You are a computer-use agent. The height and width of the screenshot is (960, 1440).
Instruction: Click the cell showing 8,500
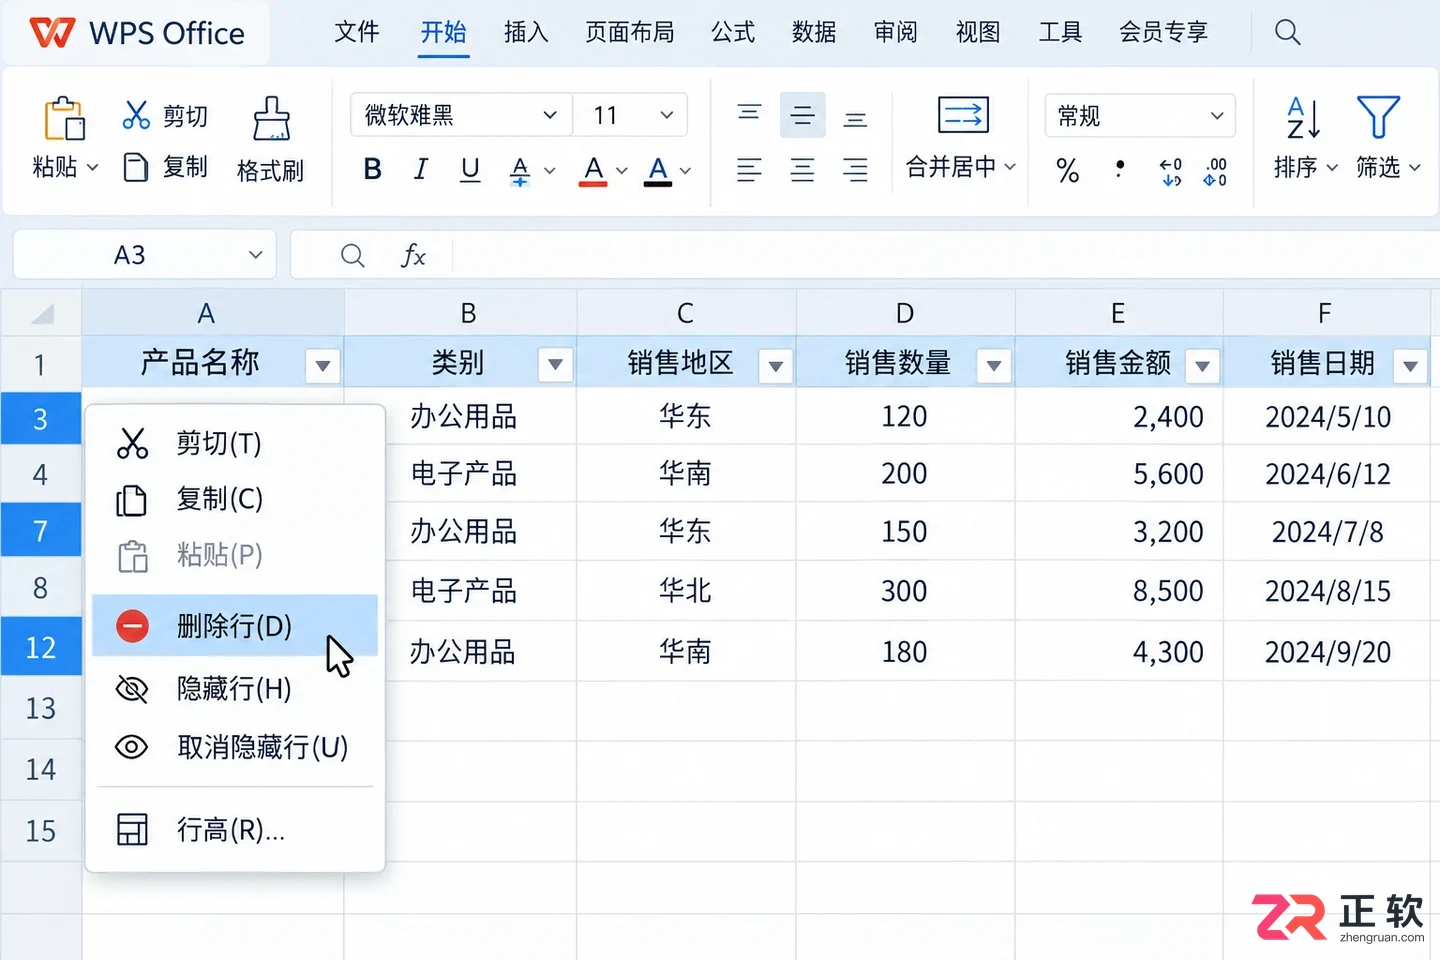(1119, 590)
